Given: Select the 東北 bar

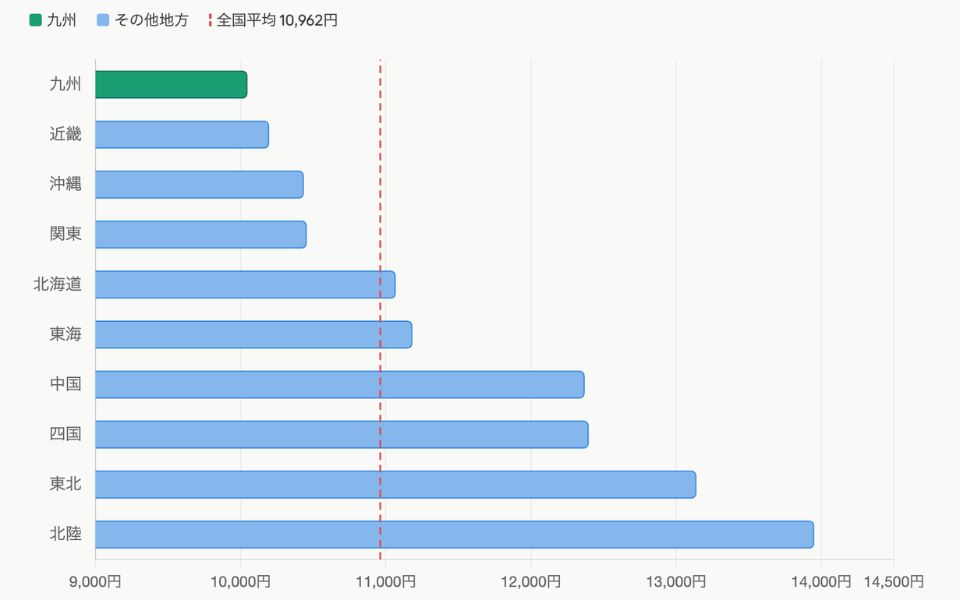Looking at the screenshot, I should tap(396, 484).
